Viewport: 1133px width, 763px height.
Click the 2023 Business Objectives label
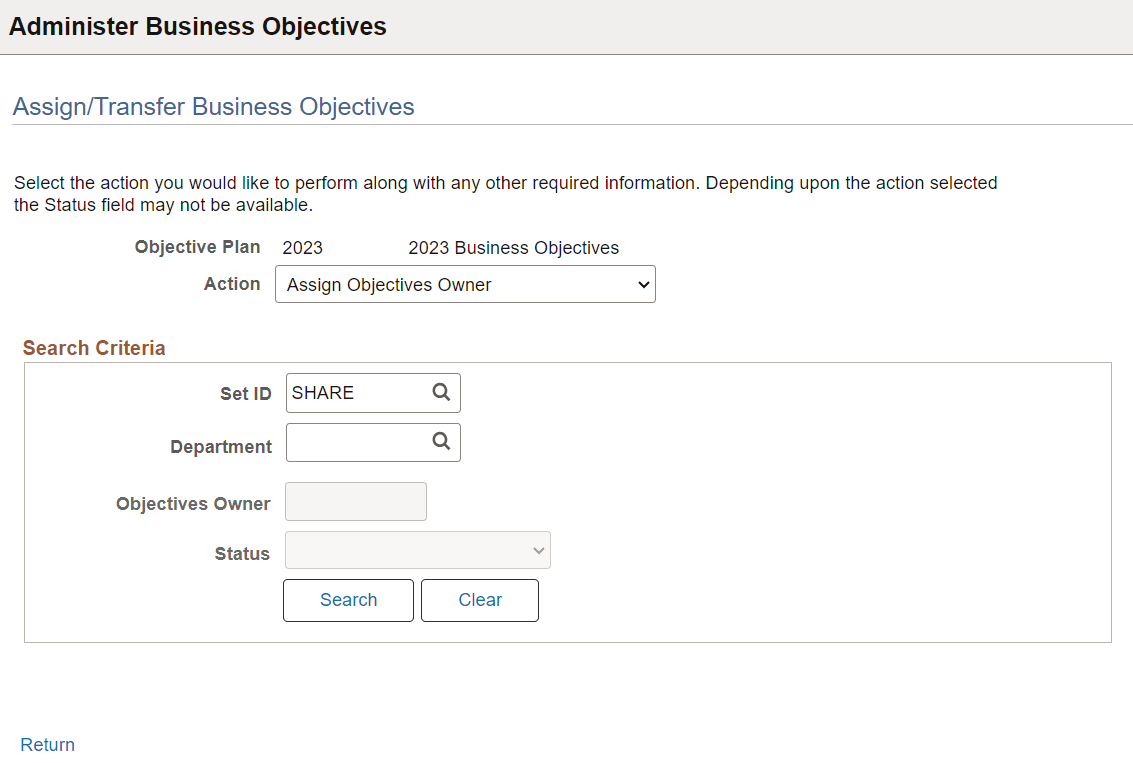[513, 247]
